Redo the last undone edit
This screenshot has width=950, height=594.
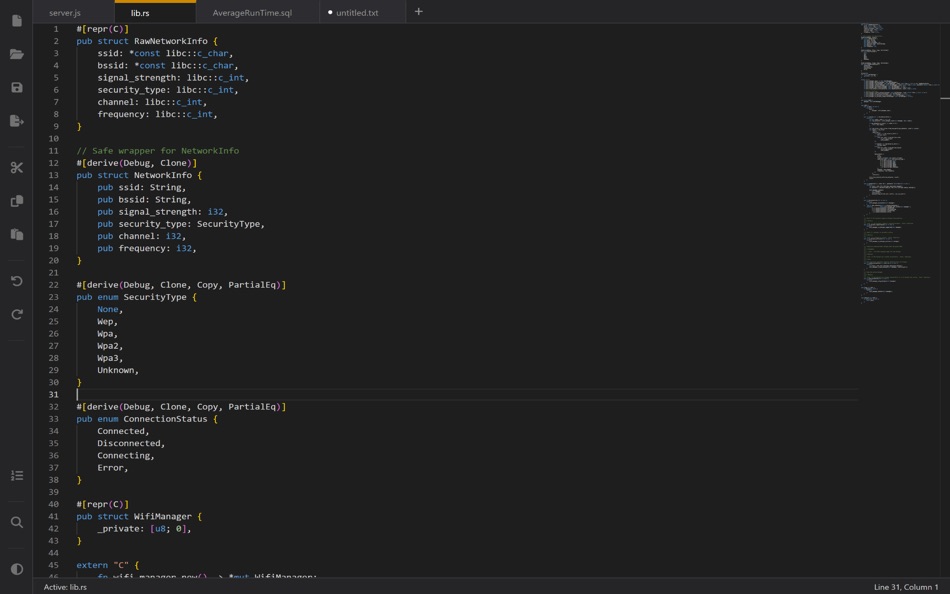tap(17, 314)
